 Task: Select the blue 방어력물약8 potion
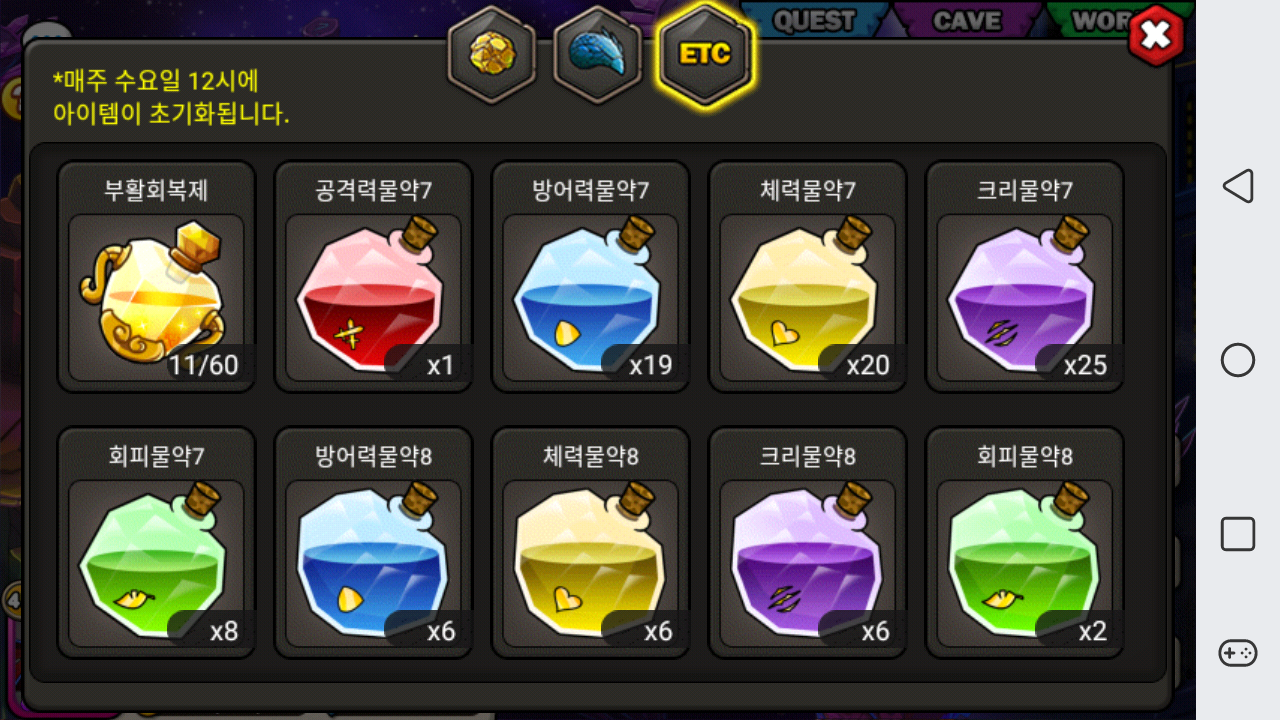(x=373, y=543)
